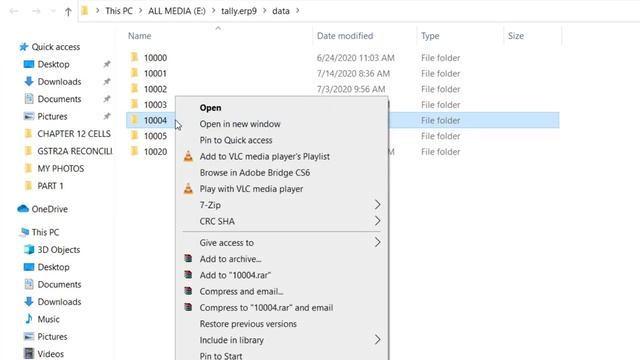The height and width of the screenshot is (360, 640).
Task: Open the recent locations dropdown arrow
Action: tap(53, 11)
